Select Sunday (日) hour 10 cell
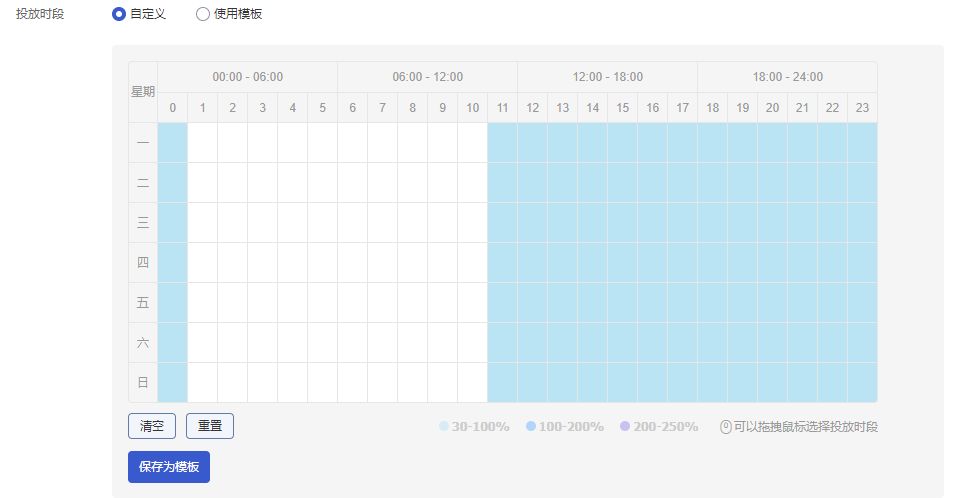This screenshot has height=498, width=969. (472, 382)
